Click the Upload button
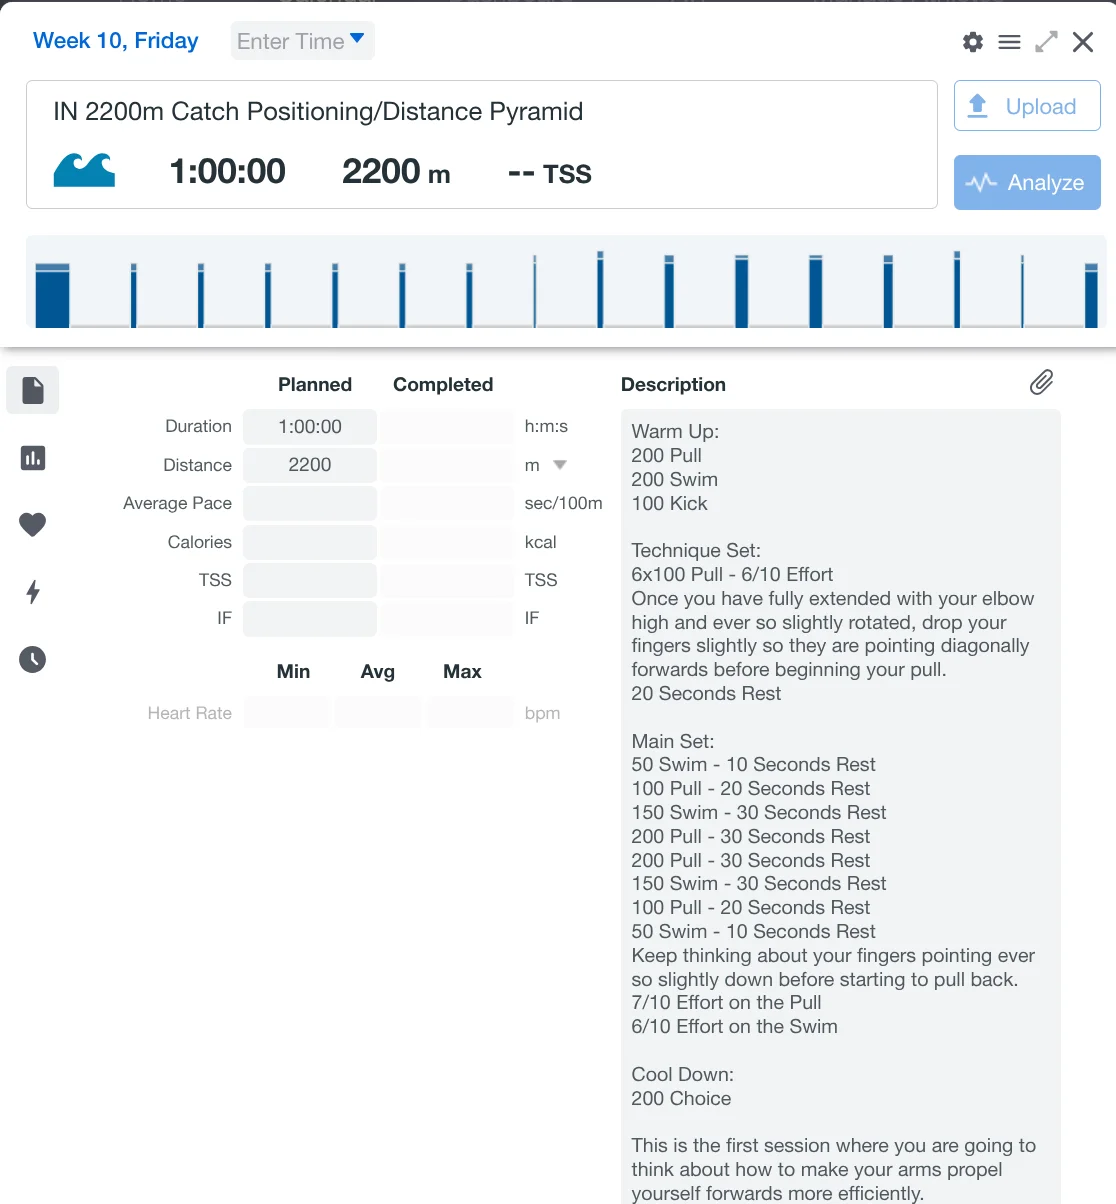The height and width of the screenshot is (1204, 1116). [x=1027, y=106]
